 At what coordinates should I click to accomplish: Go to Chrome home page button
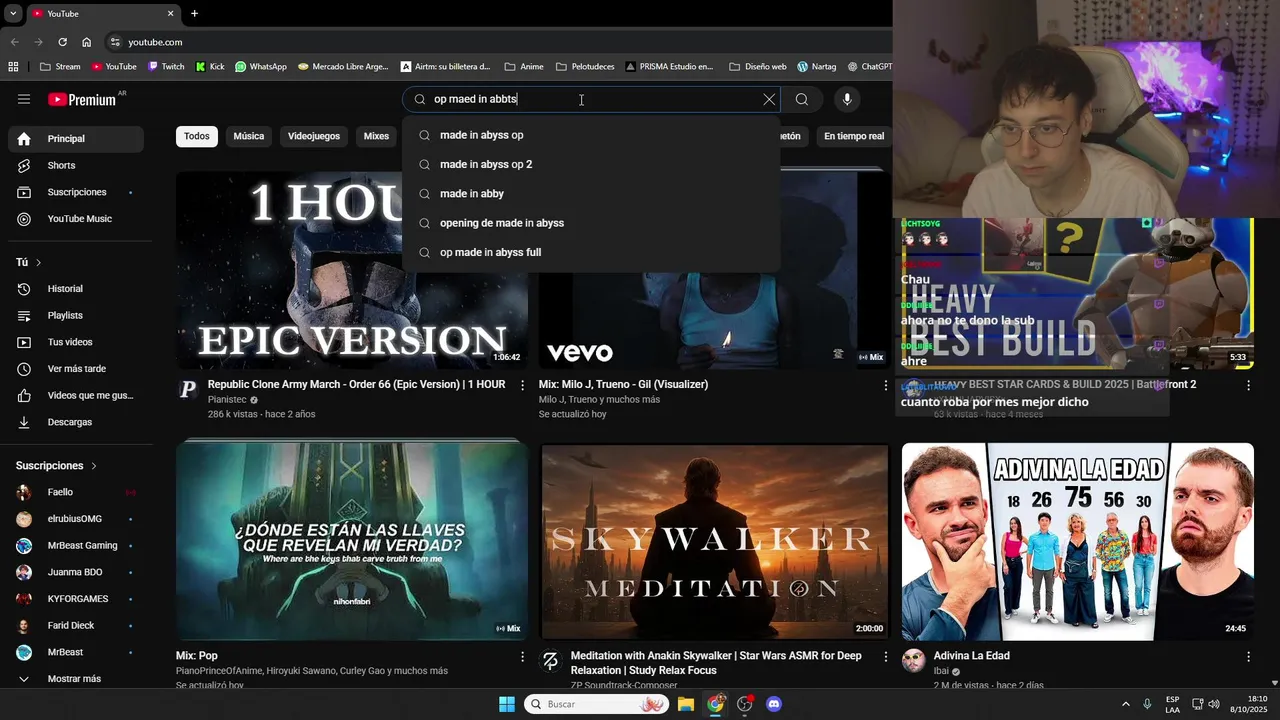pos(87,42)
